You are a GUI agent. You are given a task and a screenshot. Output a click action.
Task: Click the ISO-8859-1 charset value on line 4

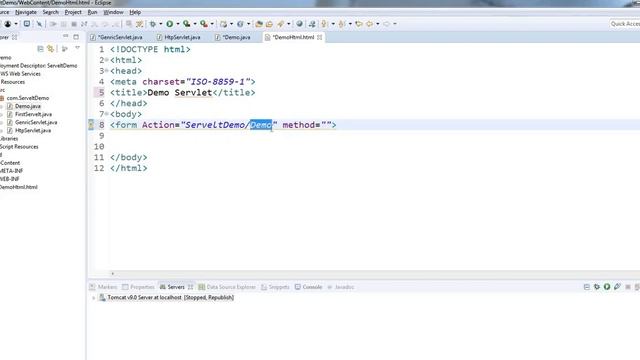[218, 82]
